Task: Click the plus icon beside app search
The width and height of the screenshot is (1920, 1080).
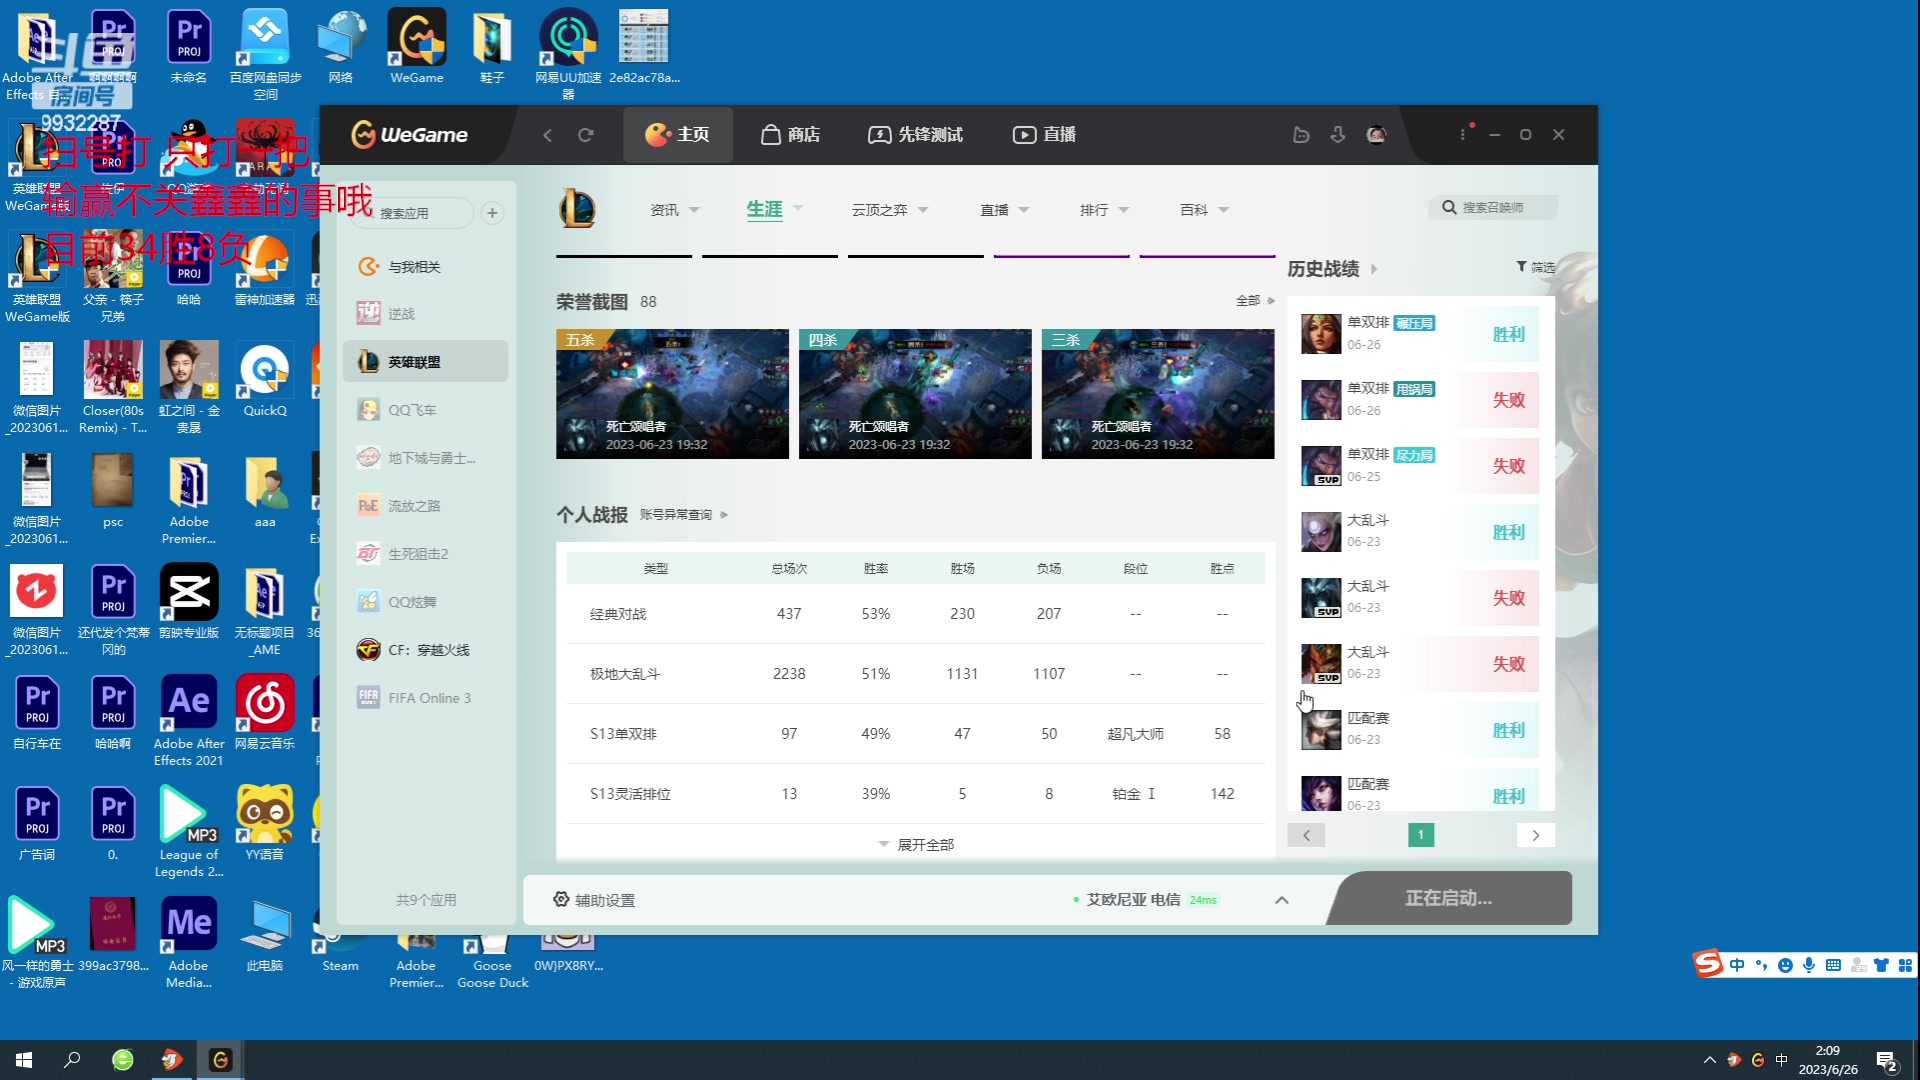Action: 492,213
